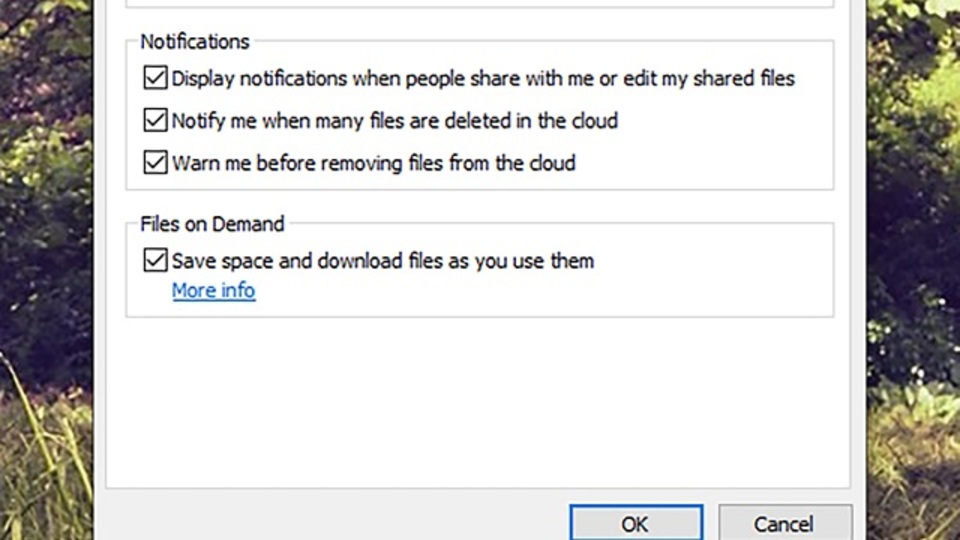The height and width of the screenshot is (540, 960).
Task: Click the gray button bar left of OK
Action: [331, 516]
